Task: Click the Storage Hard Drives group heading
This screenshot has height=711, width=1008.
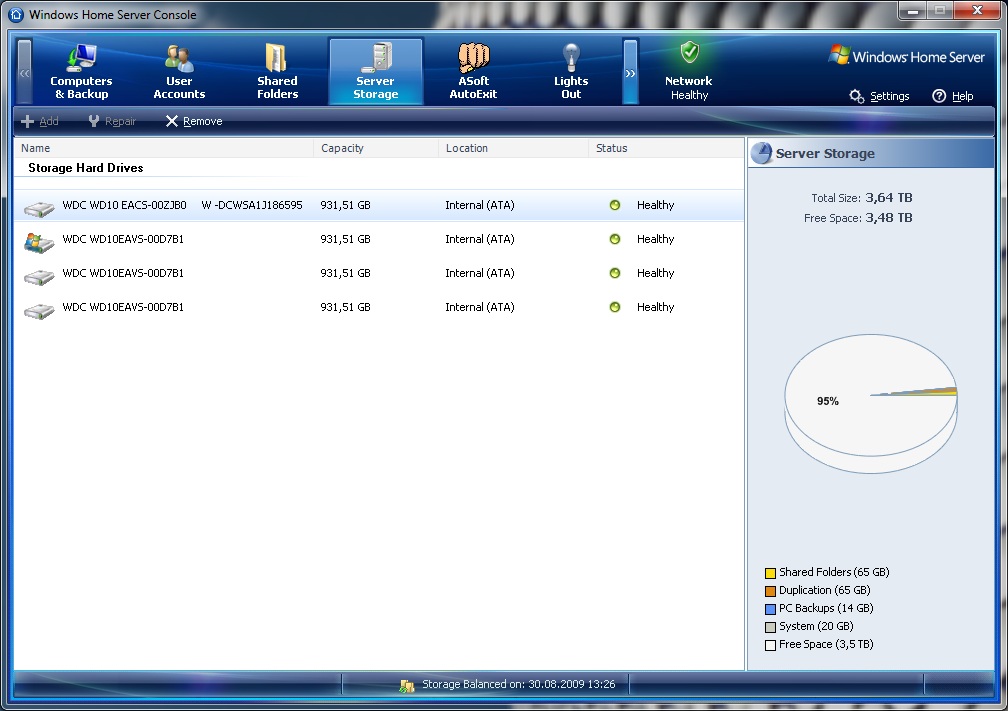Action: point(86,168)
